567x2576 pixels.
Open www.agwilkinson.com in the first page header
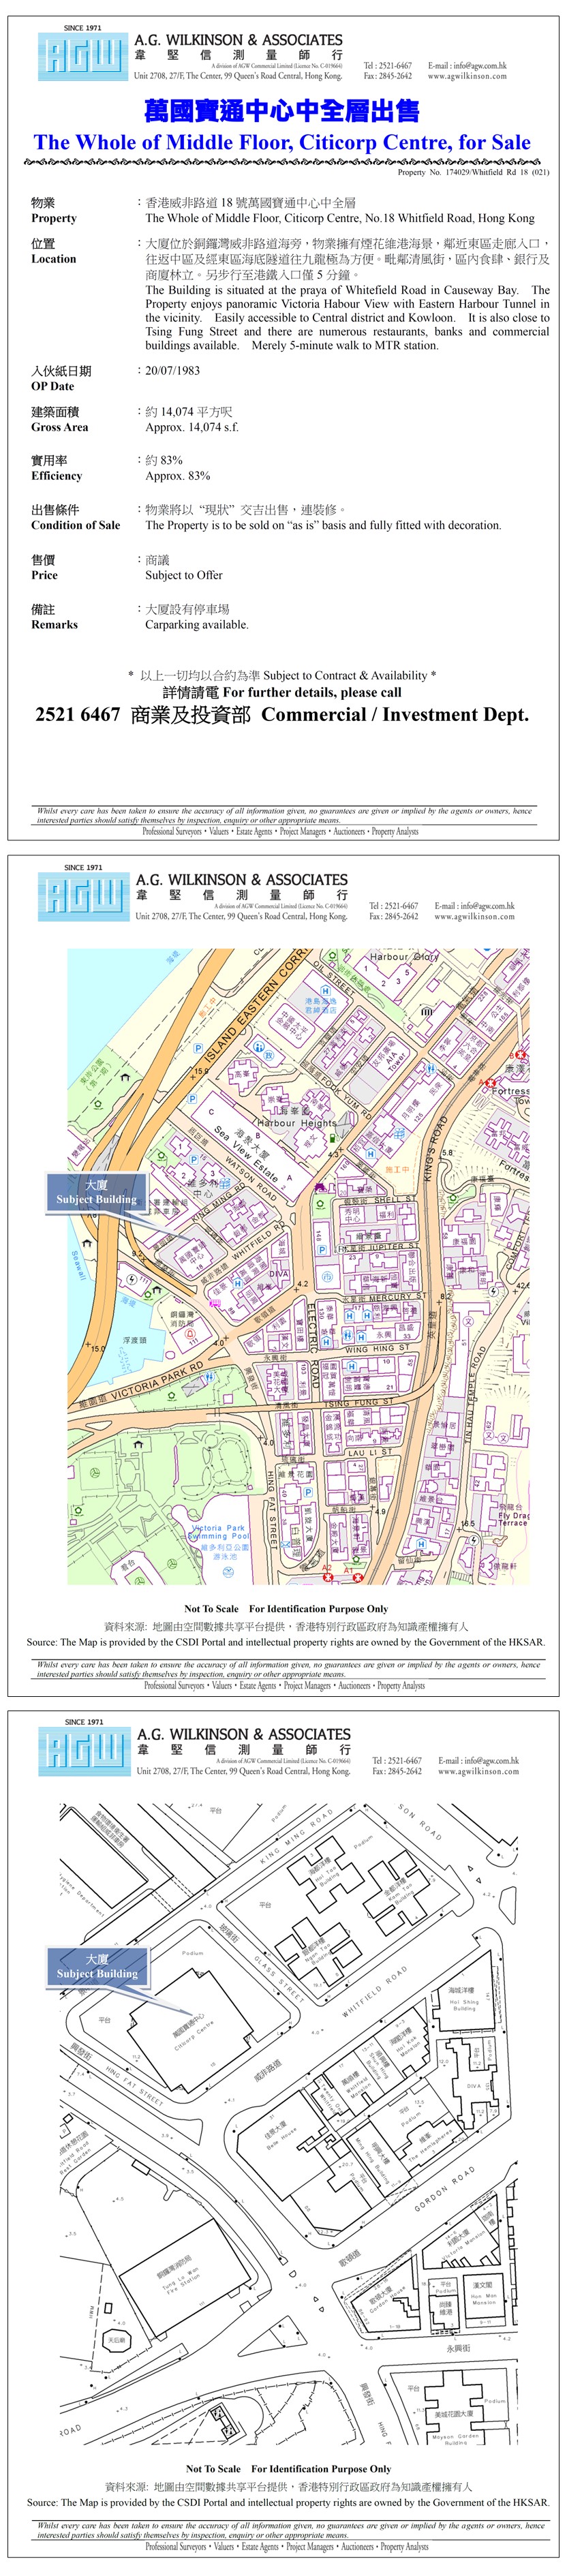click(467, 76)
